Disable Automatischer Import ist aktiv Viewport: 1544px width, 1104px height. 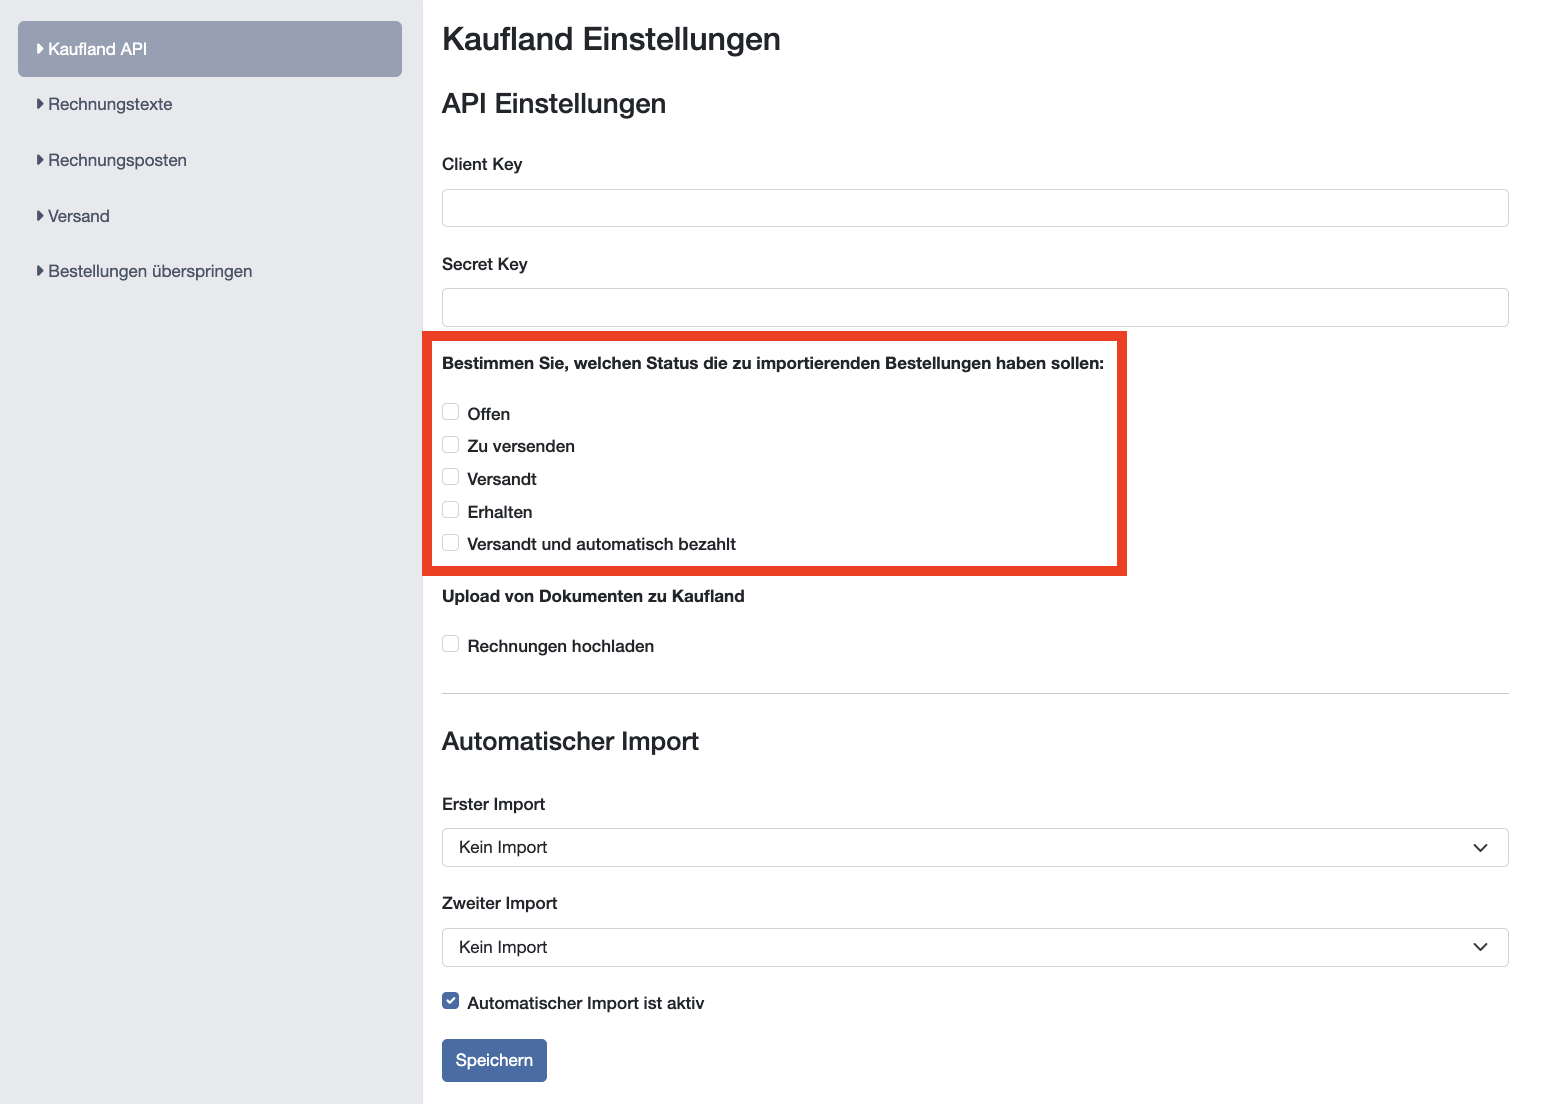(451, 1001)
